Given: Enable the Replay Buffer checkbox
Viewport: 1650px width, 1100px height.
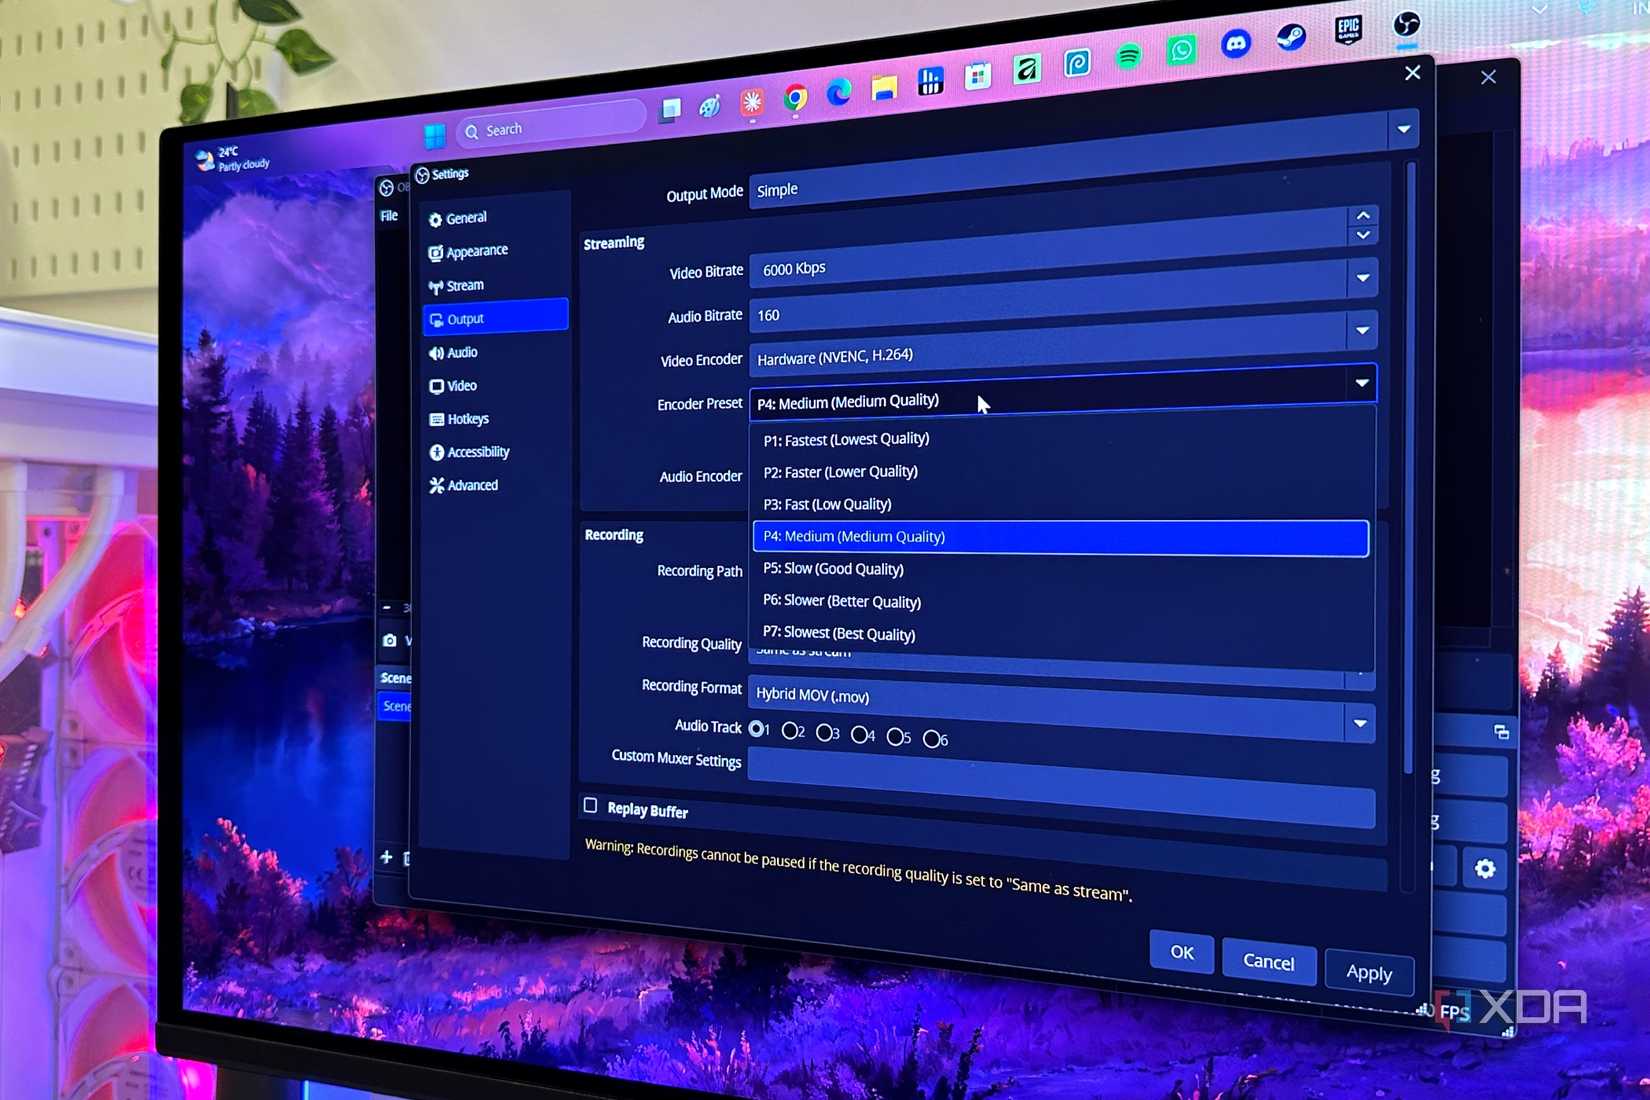Looking at the screenshot, I should click(590, 805).
